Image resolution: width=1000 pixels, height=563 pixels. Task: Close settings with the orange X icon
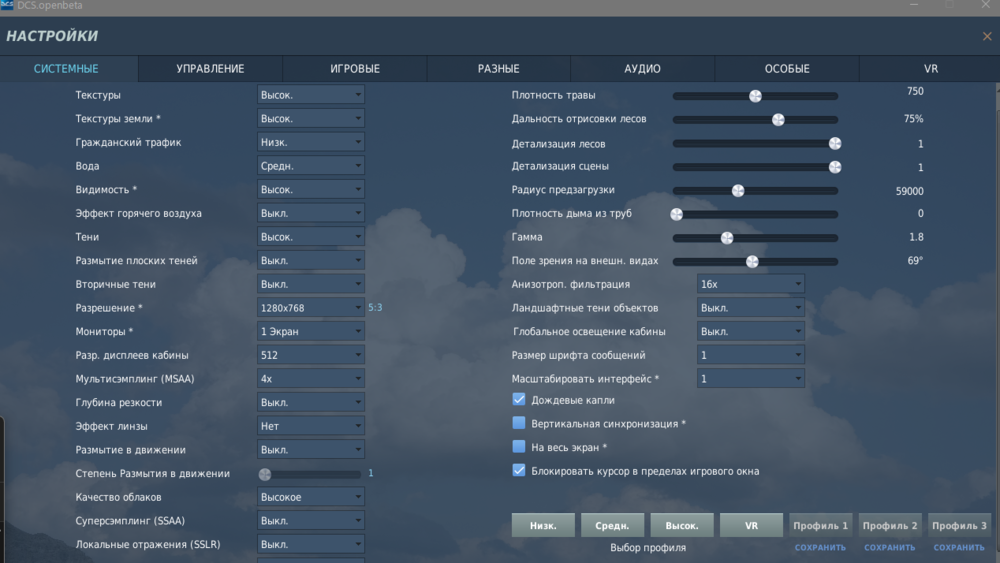[x=987, y=36]
